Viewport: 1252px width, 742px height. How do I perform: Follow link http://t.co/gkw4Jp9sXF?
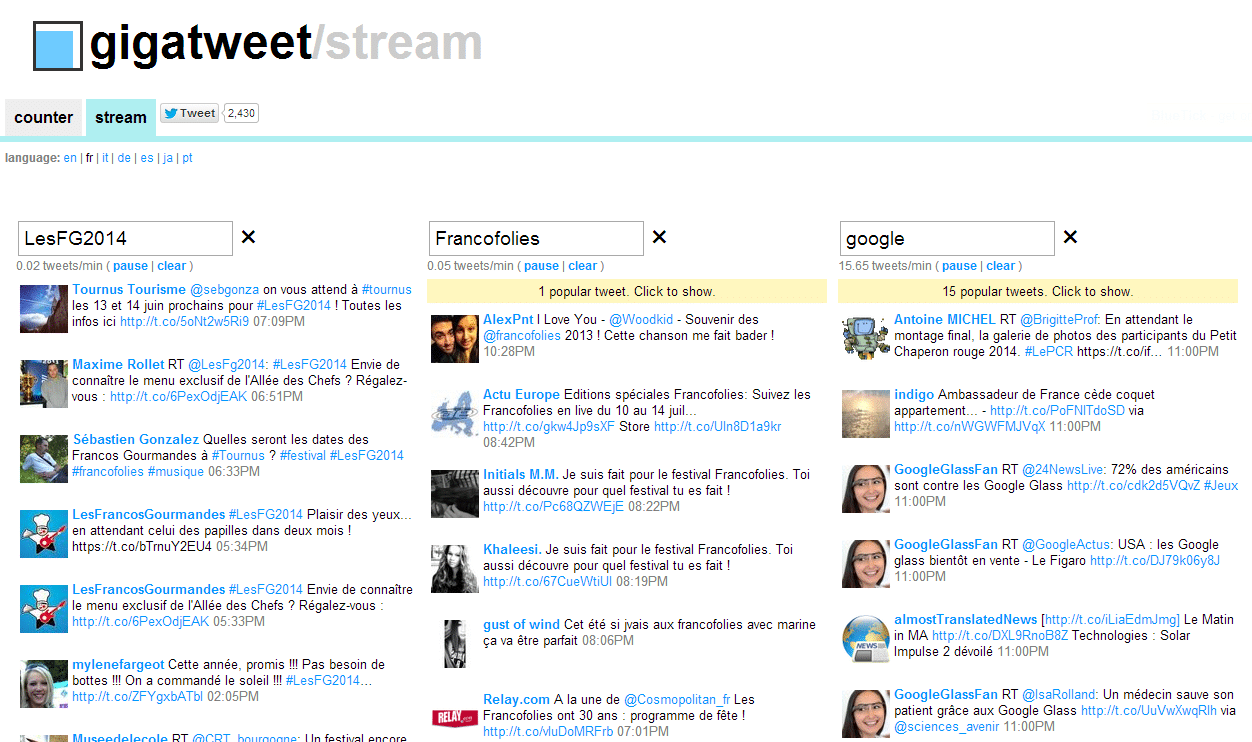coord(549,427)
